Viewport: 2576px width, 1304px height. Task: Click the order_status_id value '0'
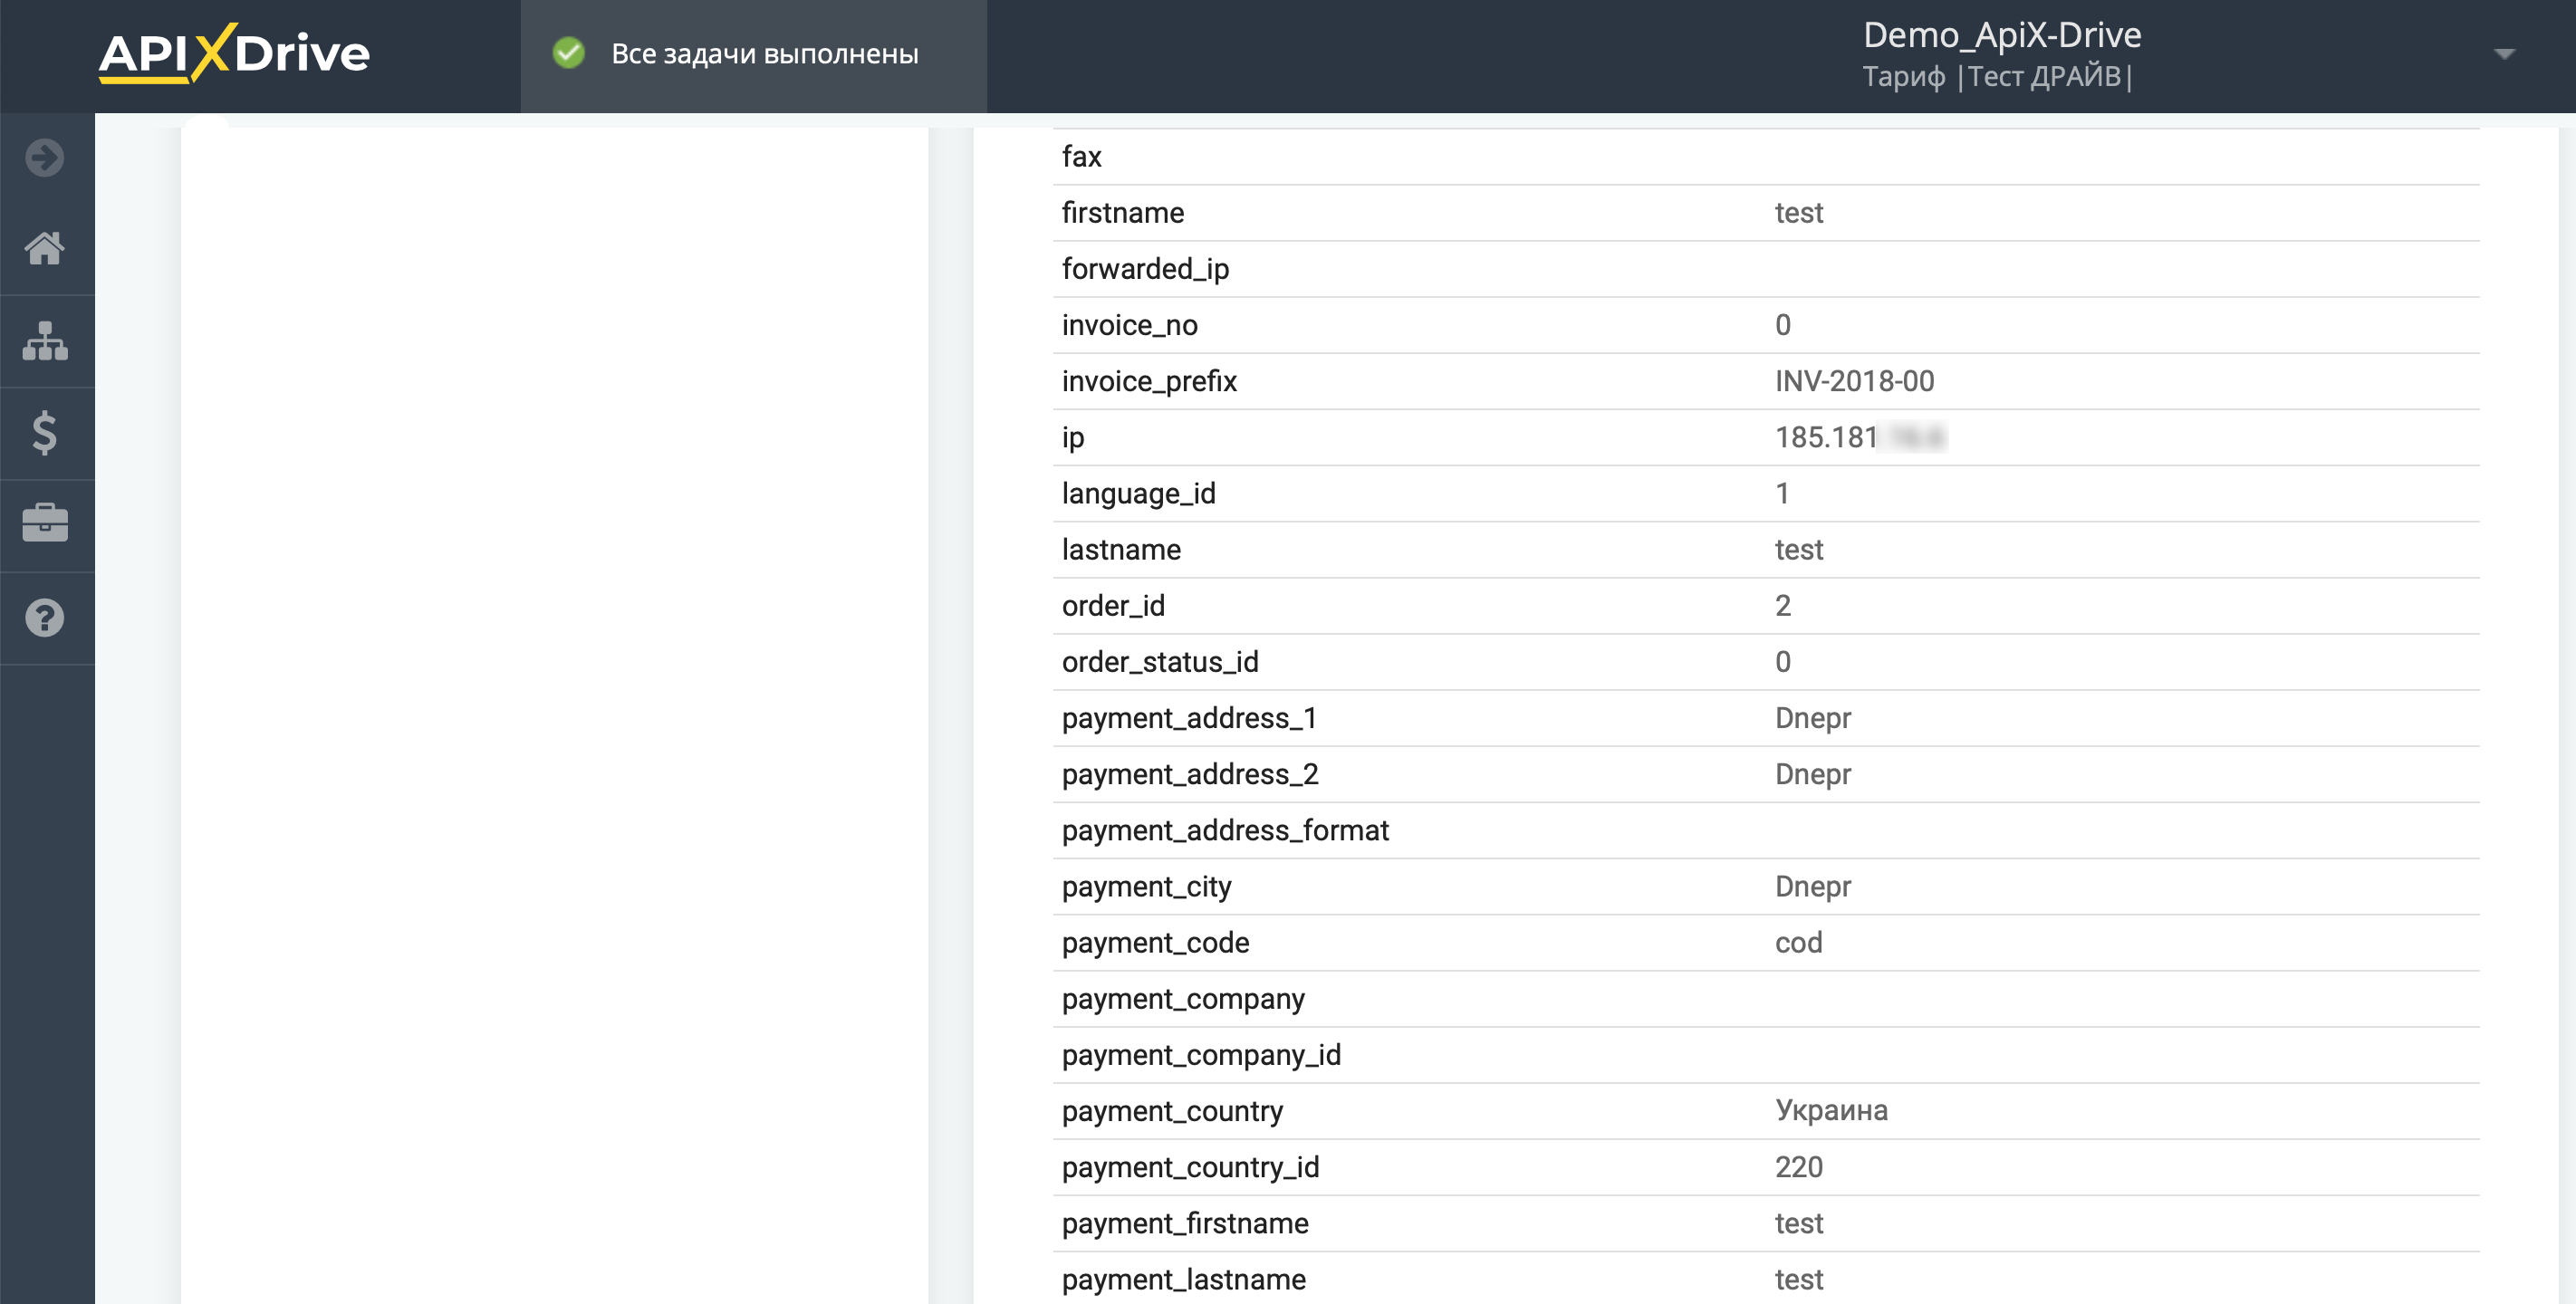(1783, 662)
